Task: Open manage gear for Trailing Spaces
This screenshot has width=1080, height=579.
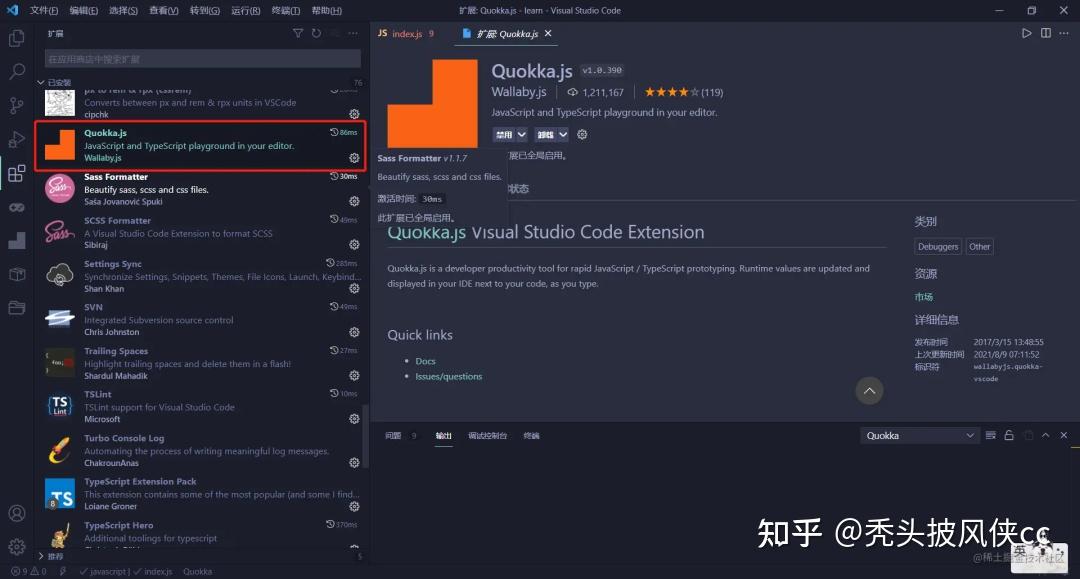Action: 354,375
